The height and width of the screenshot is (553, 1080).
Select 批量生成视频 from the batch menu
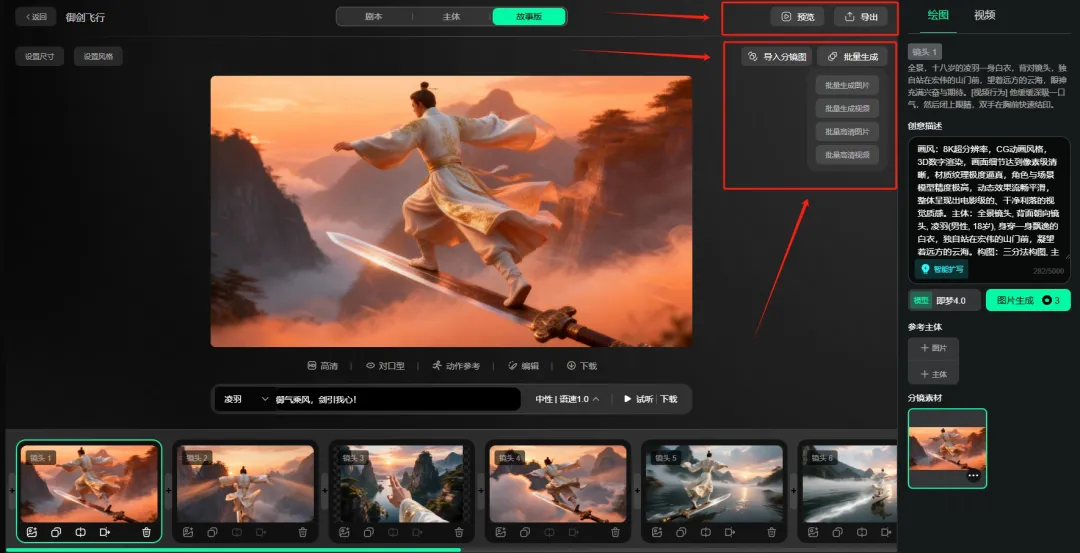(x=847, y=108)
